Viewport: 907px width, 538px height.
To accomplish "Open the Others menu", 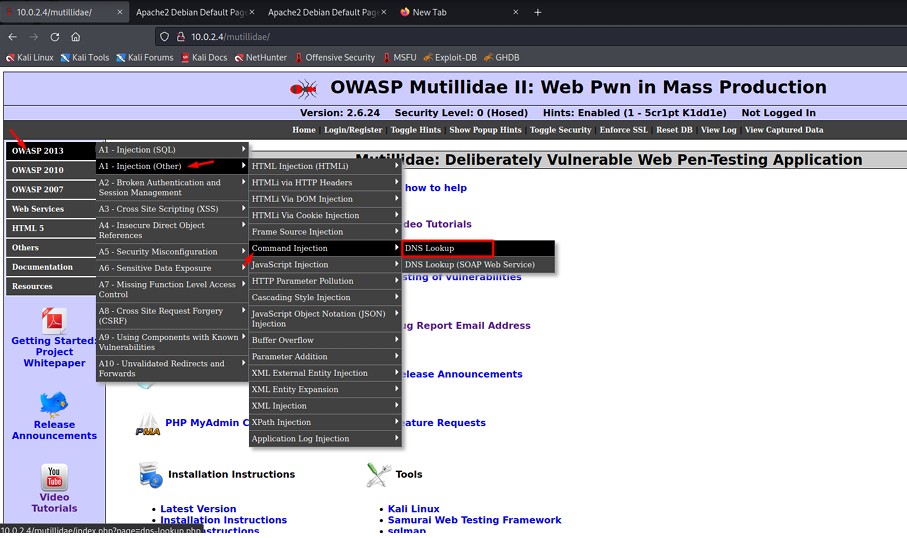I will (x=51, y=248).
